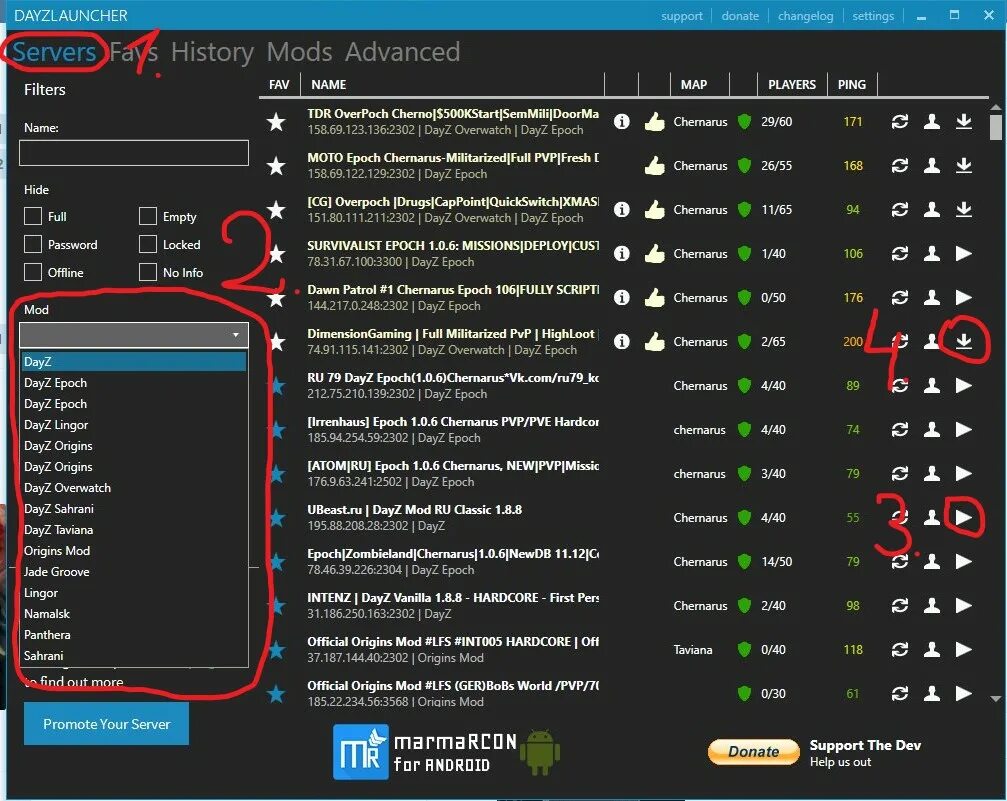Join the INTENZ DayZ Vanilla server
1007x801 pixels.
pyautogui.click(x=963, y=605)
